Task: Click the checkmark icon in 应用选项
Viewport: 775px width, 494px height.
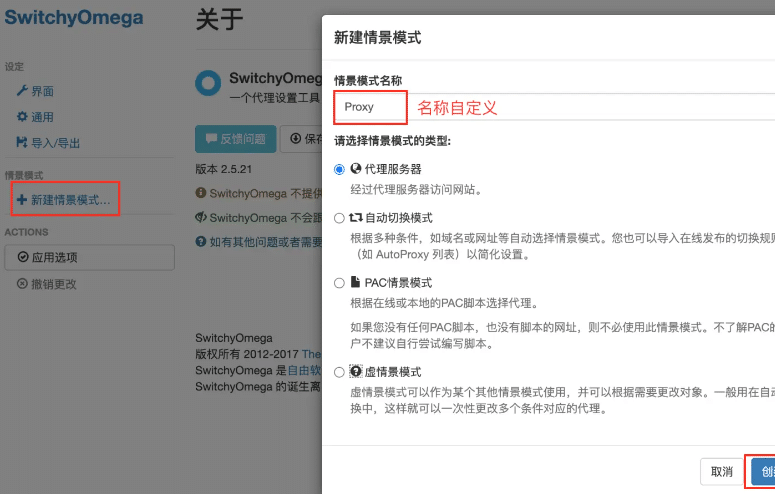Action: click(23, 257)
